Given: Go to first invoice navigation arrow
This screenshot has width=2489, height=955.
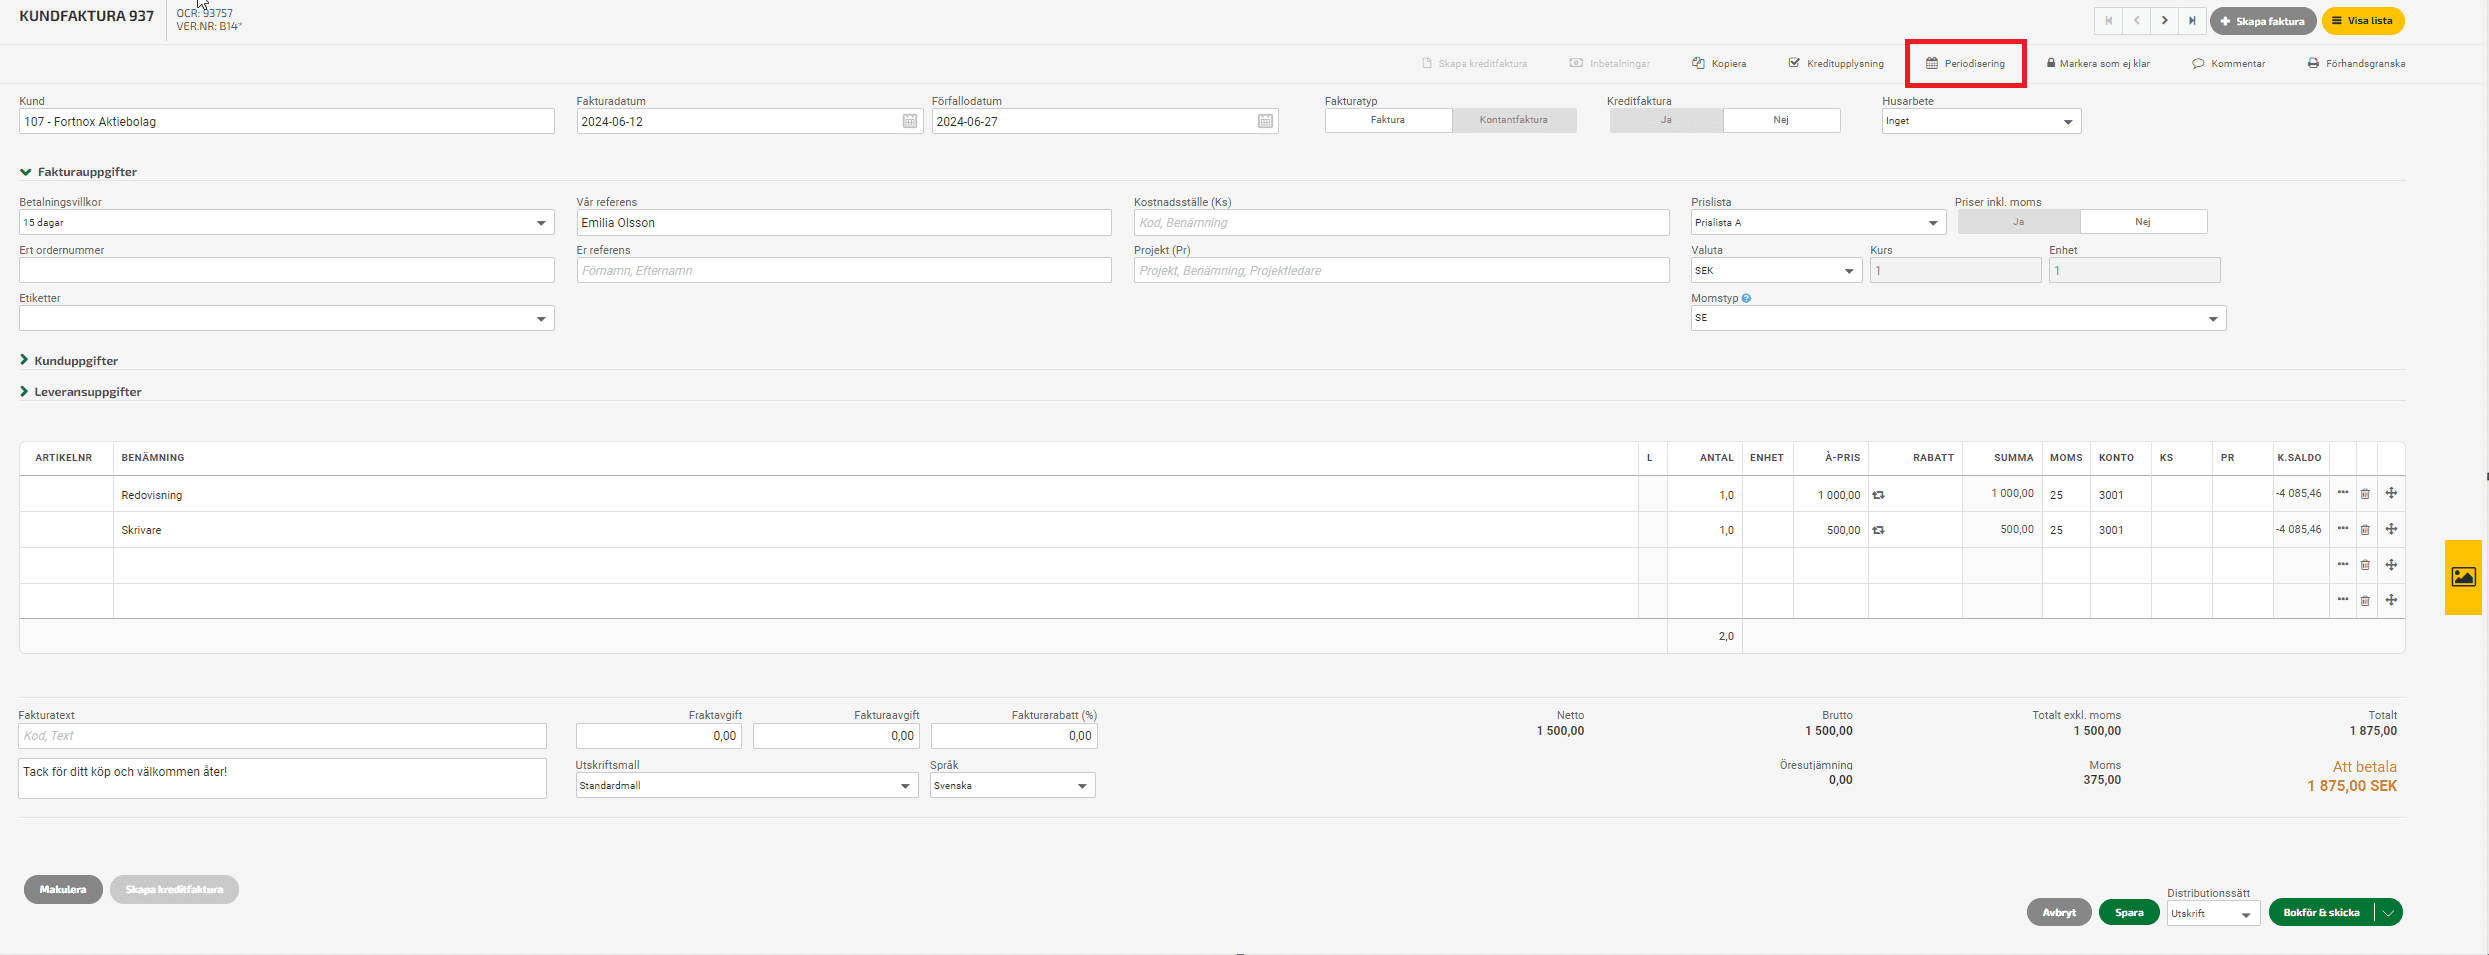Looking at the screenshot, I should [2108, 21].
